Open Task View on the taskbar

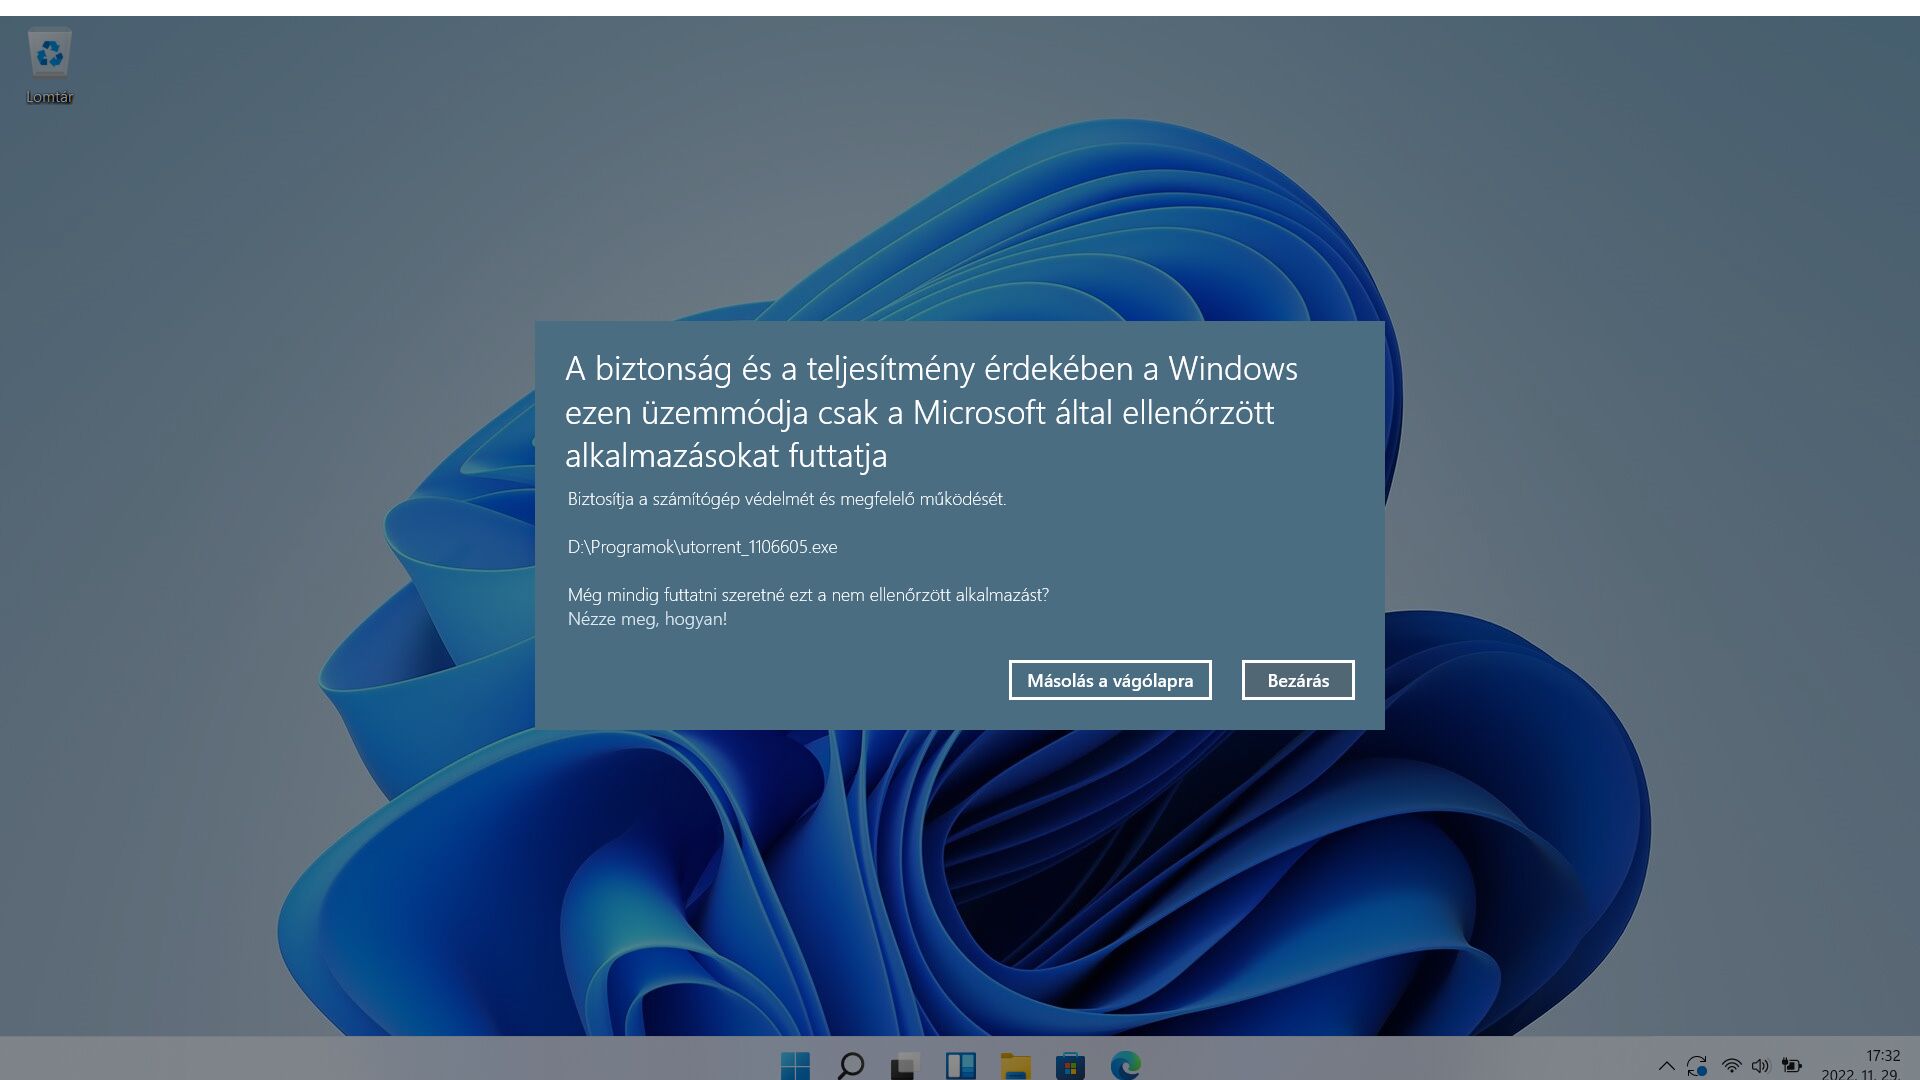coord(905,1066)
